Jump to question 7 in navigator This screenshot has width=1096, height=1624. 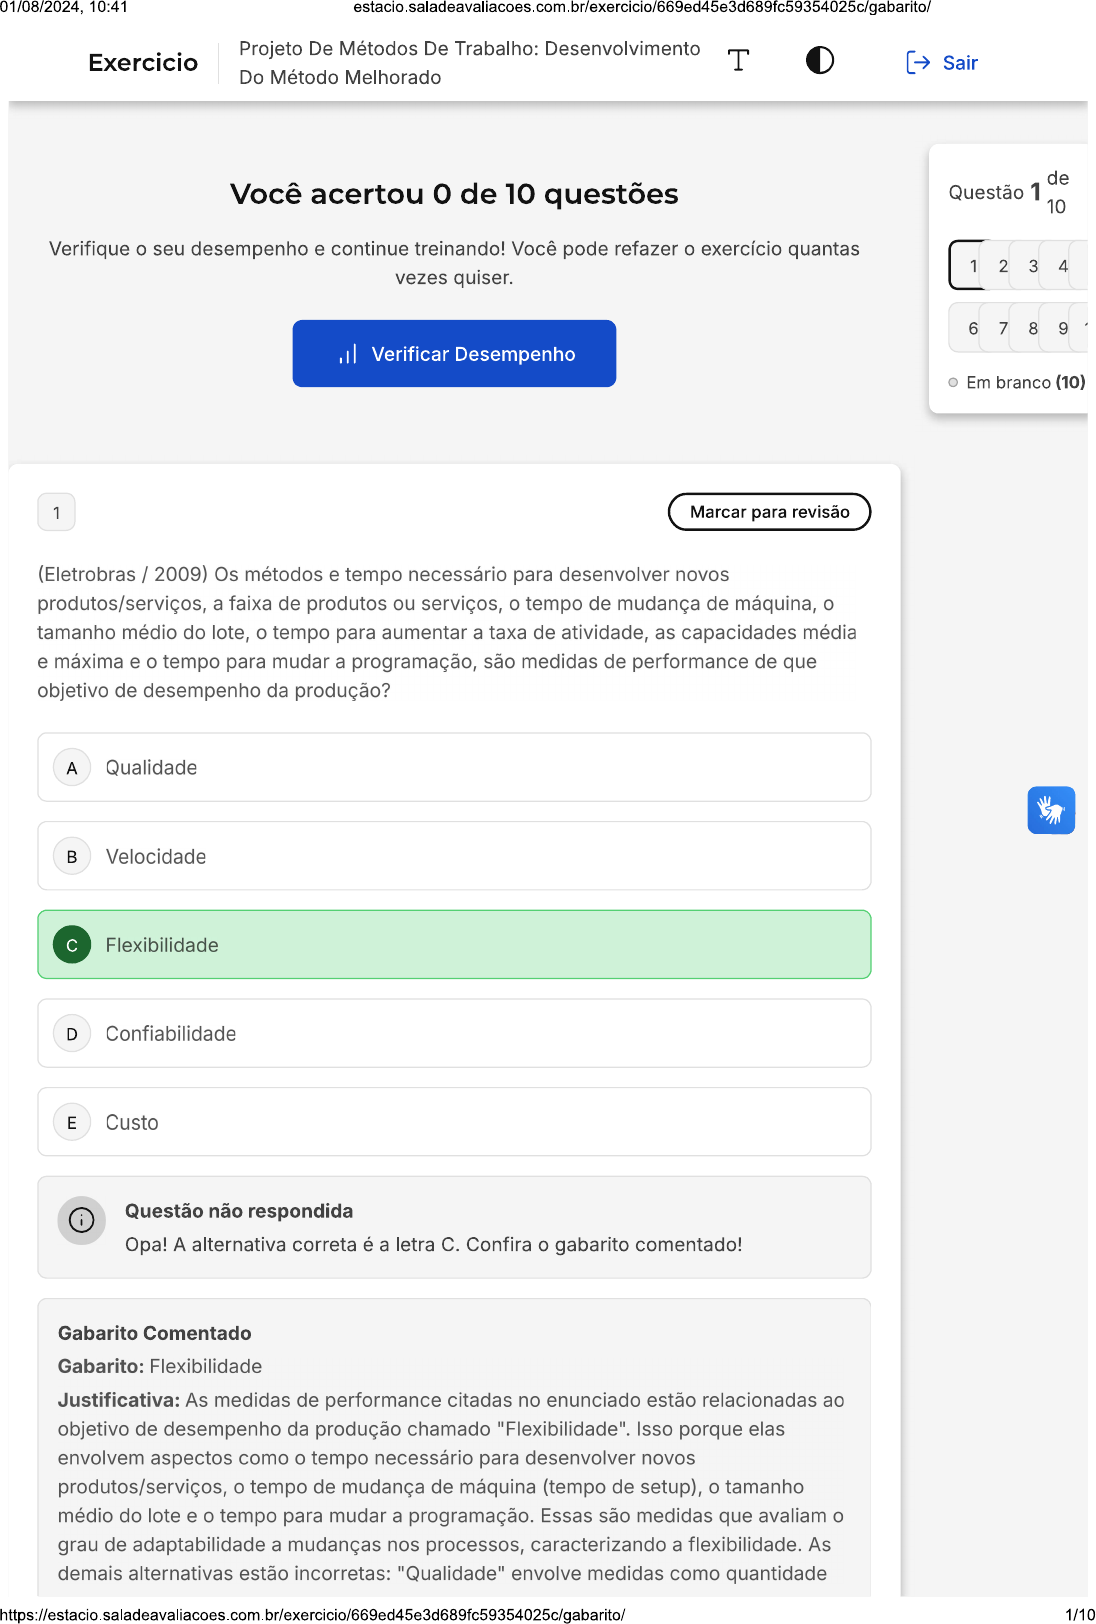pyautogui.click(x=1002, y=328)
